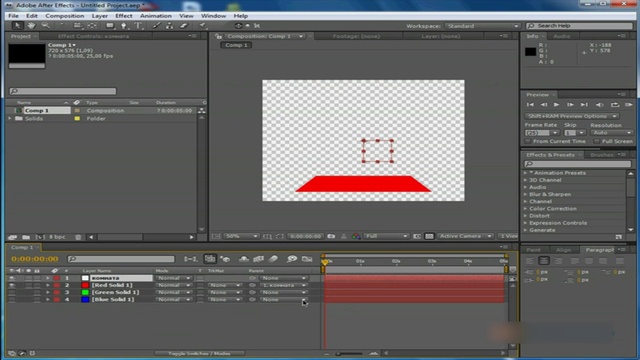The height and width of the screenshot is (360, 640).
Task: Open the Active Camera view dropdown
Action: (x=465, y=236)
